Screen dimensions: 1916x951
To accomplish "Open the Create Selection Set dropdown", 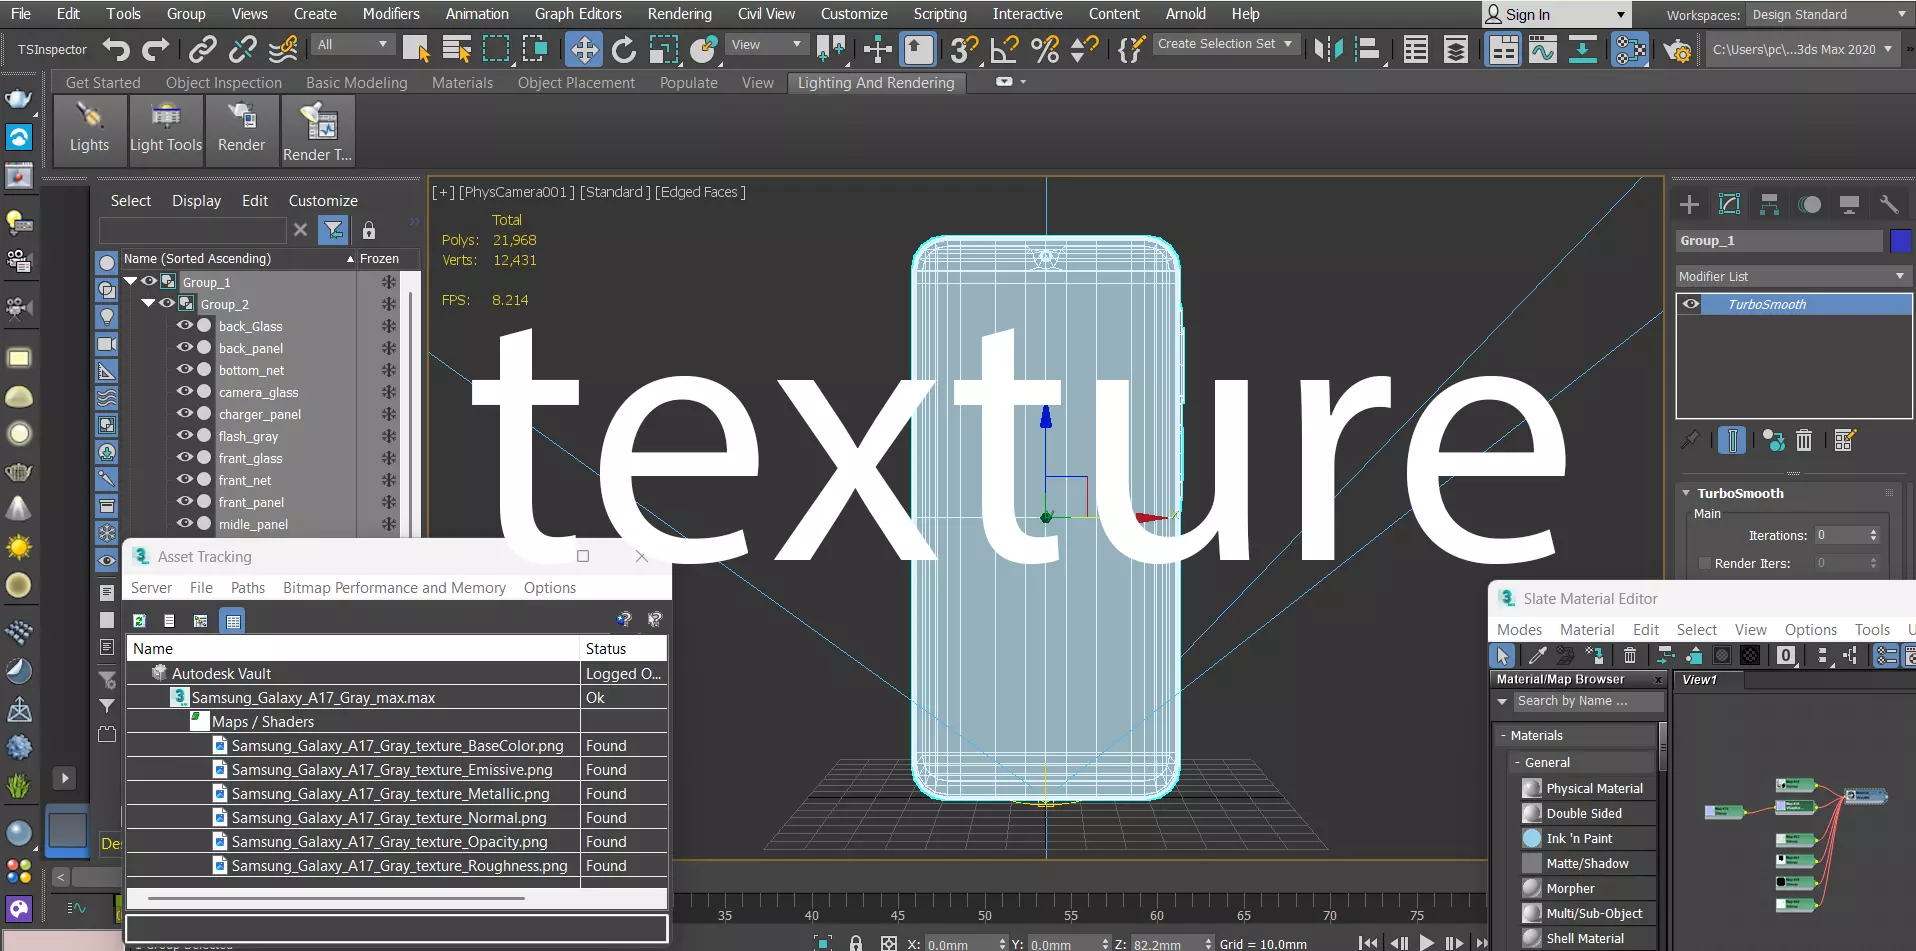I will point(1225,44).
